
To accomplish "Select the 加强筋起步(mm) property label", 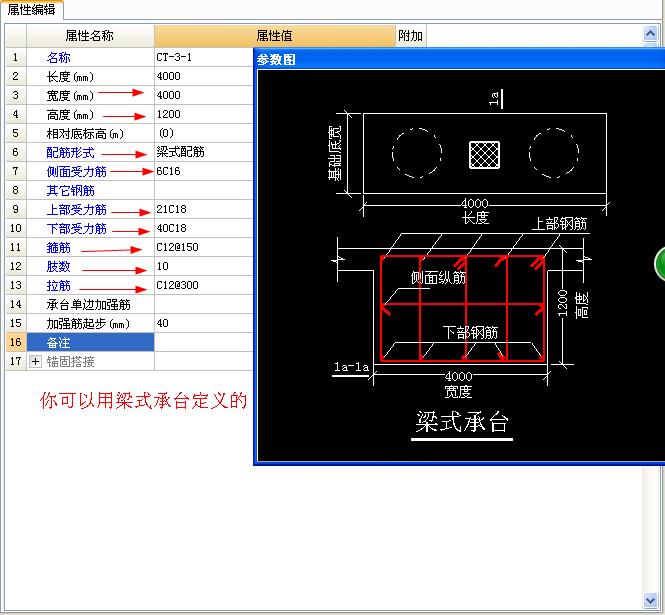I will pyautogui.click(x=88, y=324).
